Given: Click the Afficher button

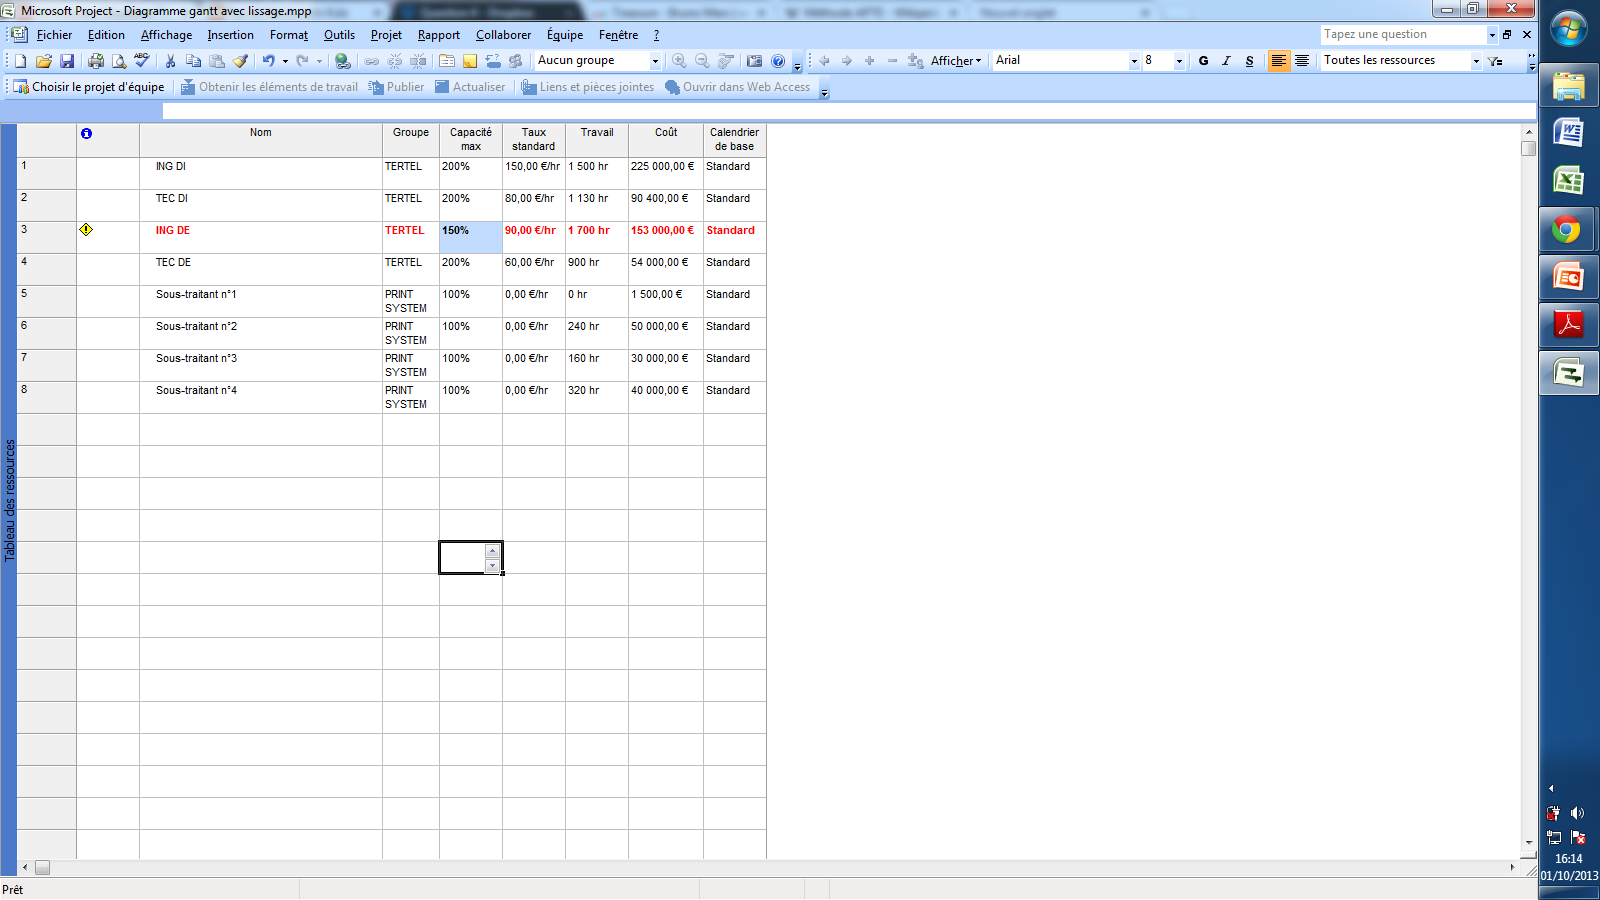Looking at the screenshot, I should 955,61.
